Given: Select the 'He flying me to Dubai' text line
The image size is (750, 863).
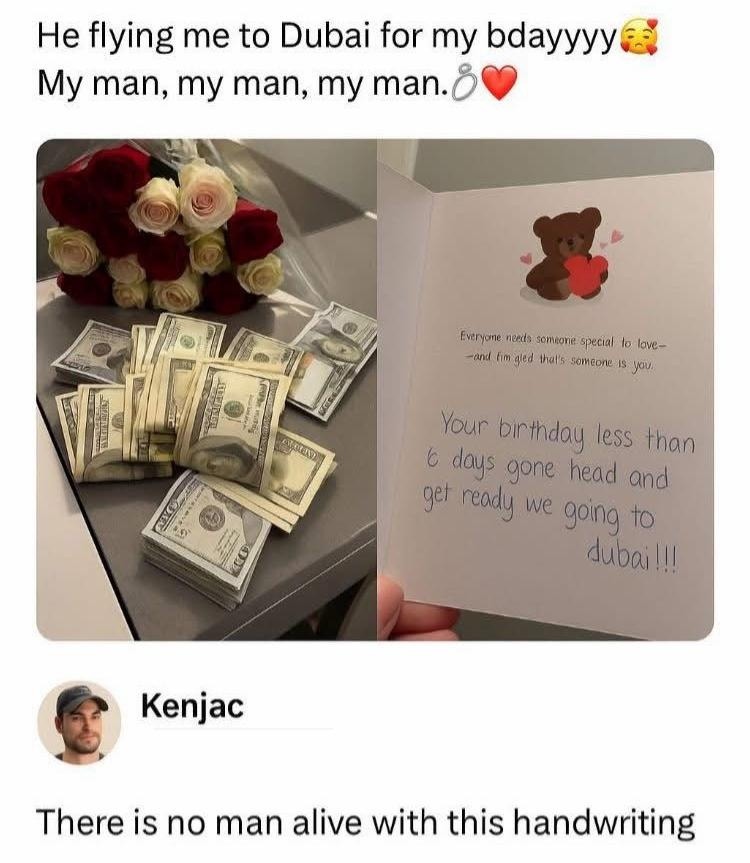Looking at the screenshot, I should tap(347, 37).
